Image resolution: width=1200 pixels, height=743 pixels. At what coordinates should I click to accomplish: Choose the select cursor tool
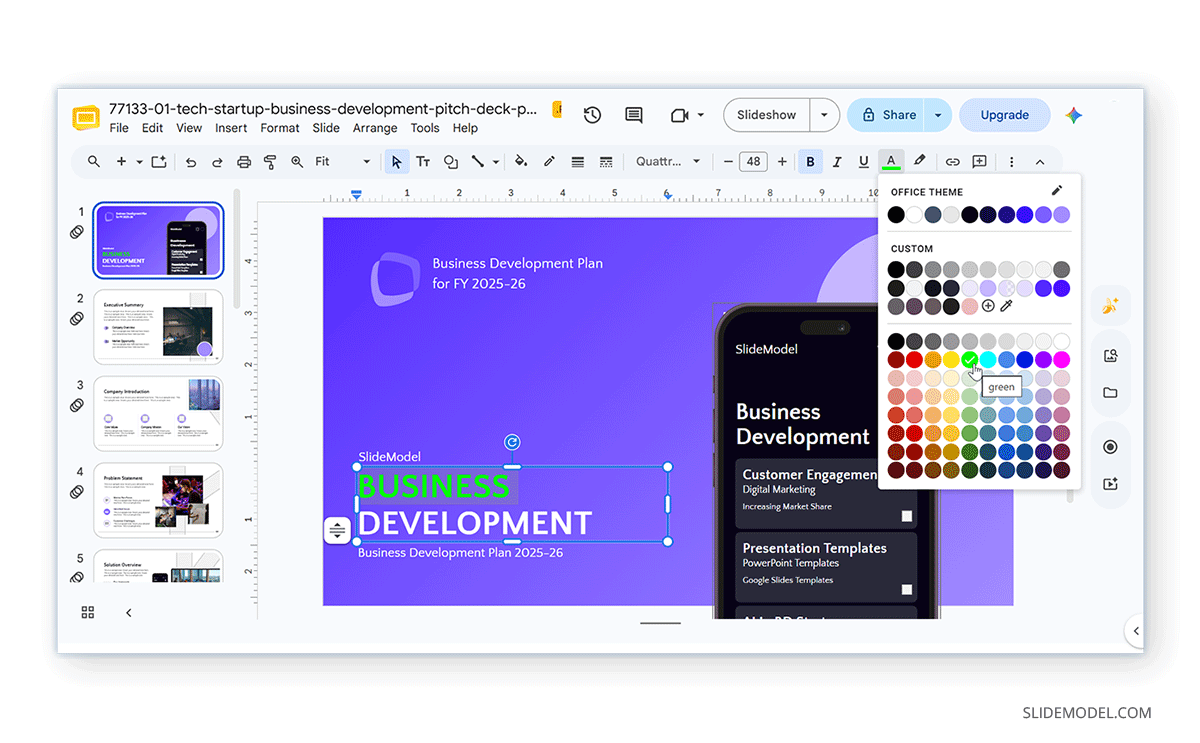397,161
